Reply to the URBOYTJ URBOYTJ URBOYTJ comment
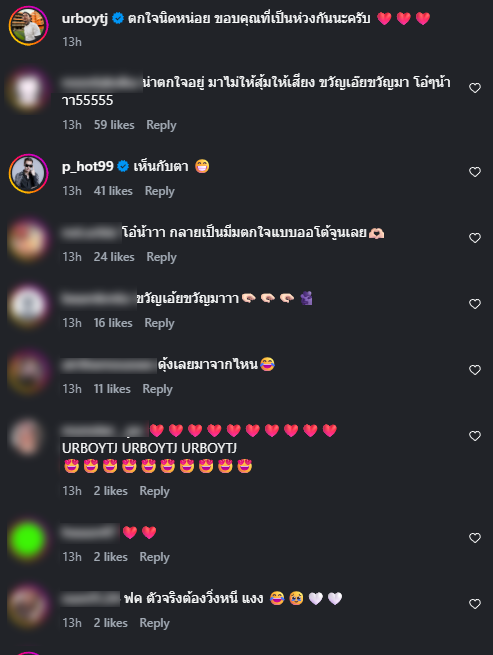 click(x=155, y=491)
